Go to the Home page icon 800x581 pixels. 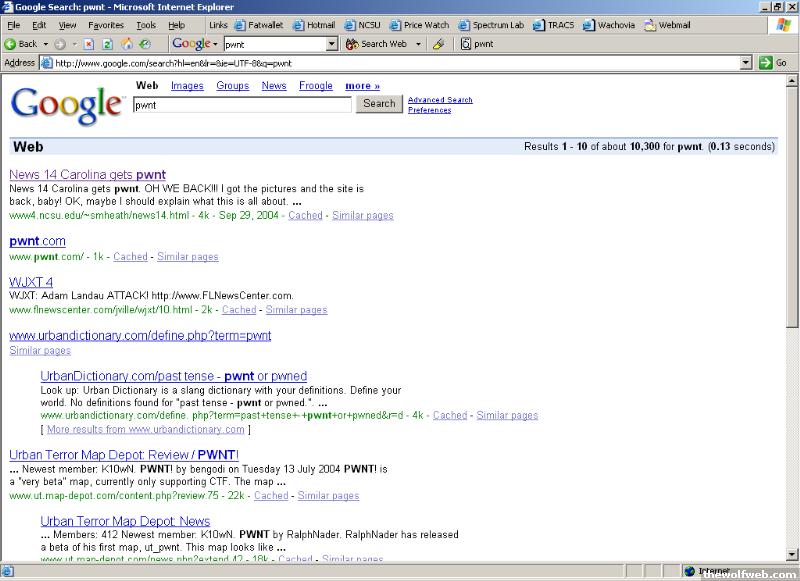127,44
